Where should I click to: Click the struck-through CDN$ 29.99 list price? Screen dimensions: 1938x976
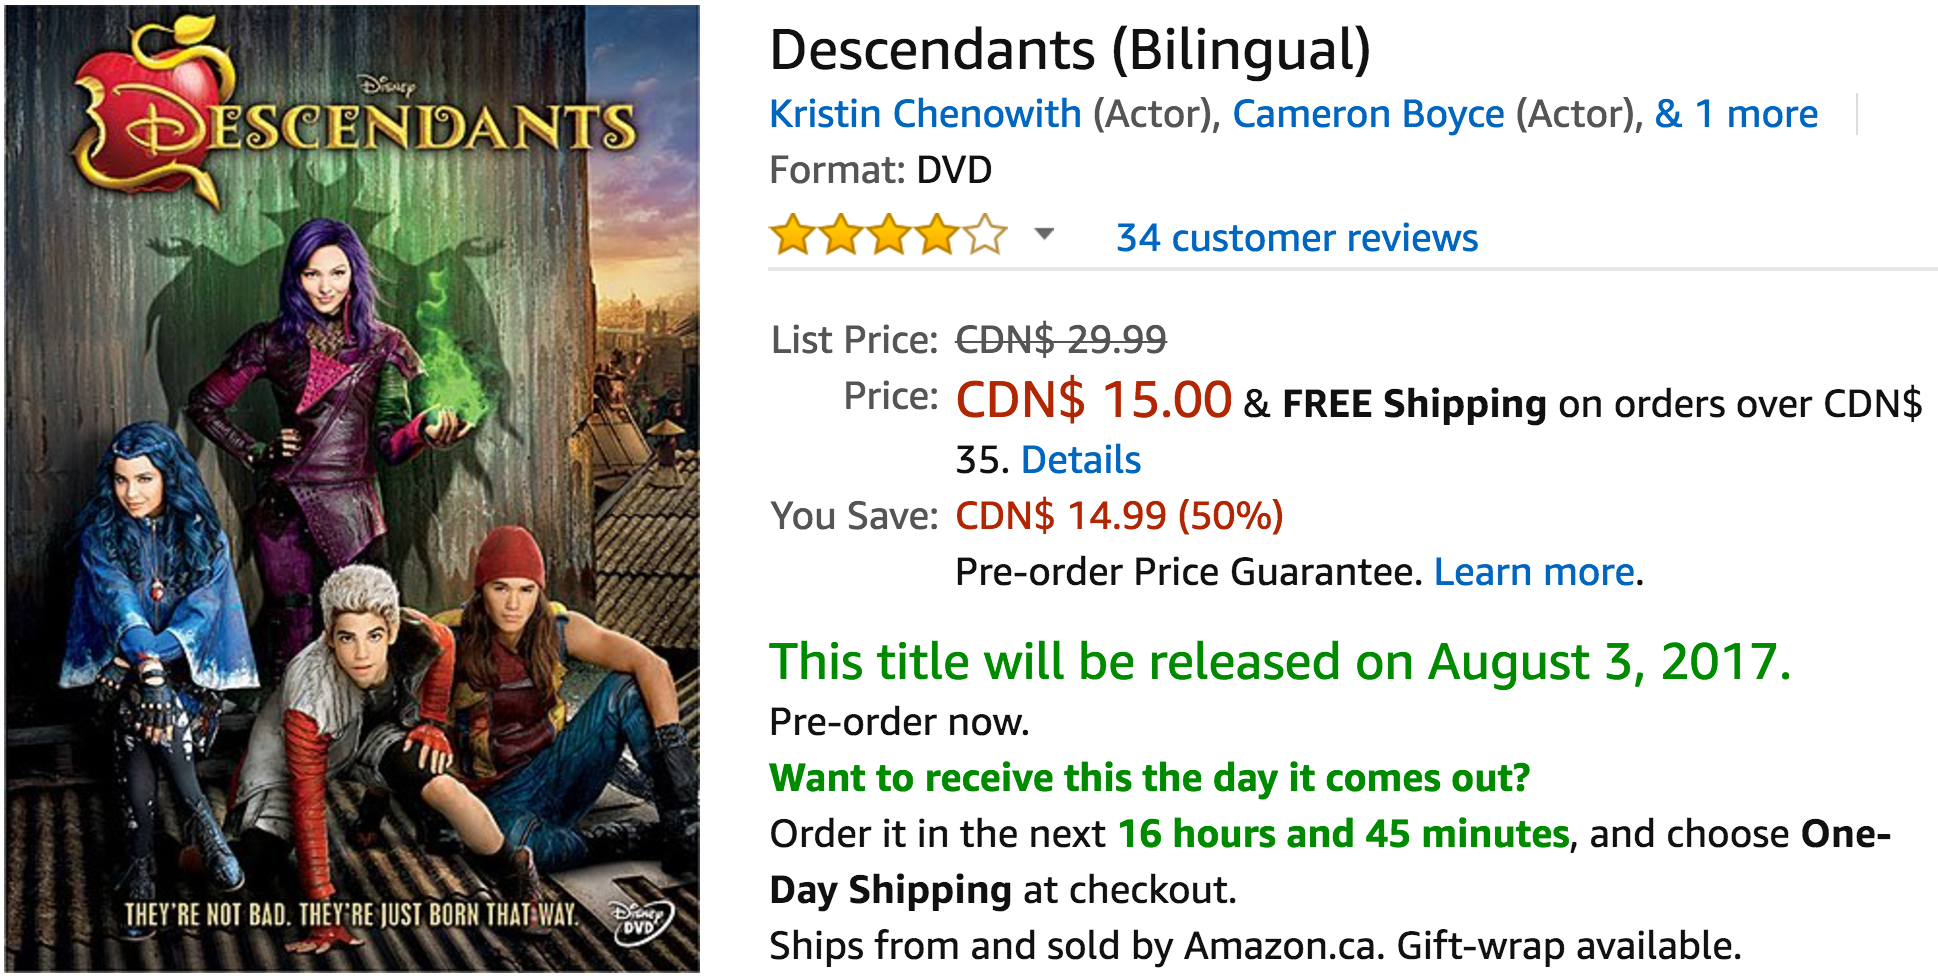point(1060,340)
